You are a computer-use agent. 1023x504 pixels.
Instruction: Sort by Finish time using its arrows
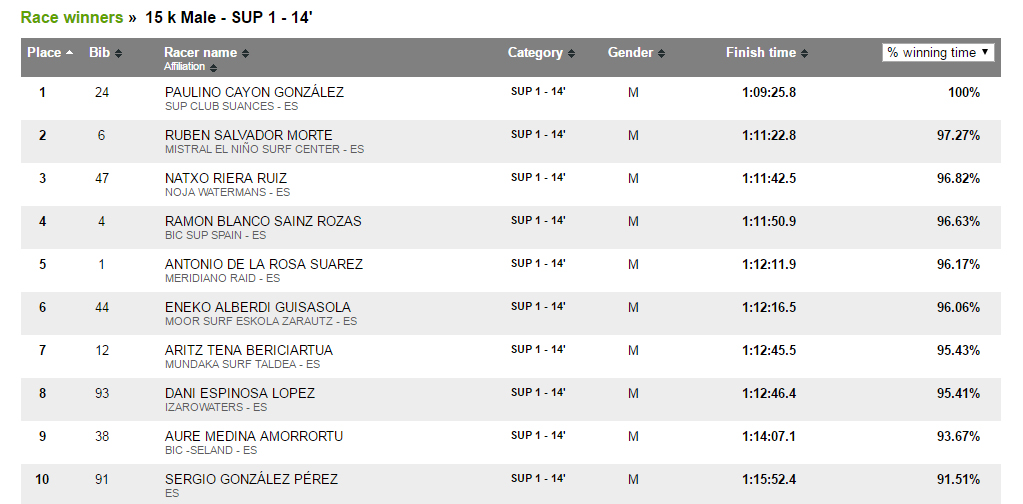click(x=804, y=53)
